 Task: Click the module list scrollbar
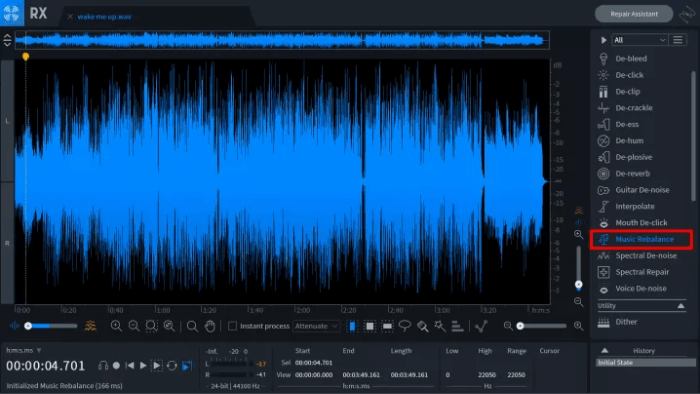click(x=693, y=136)
